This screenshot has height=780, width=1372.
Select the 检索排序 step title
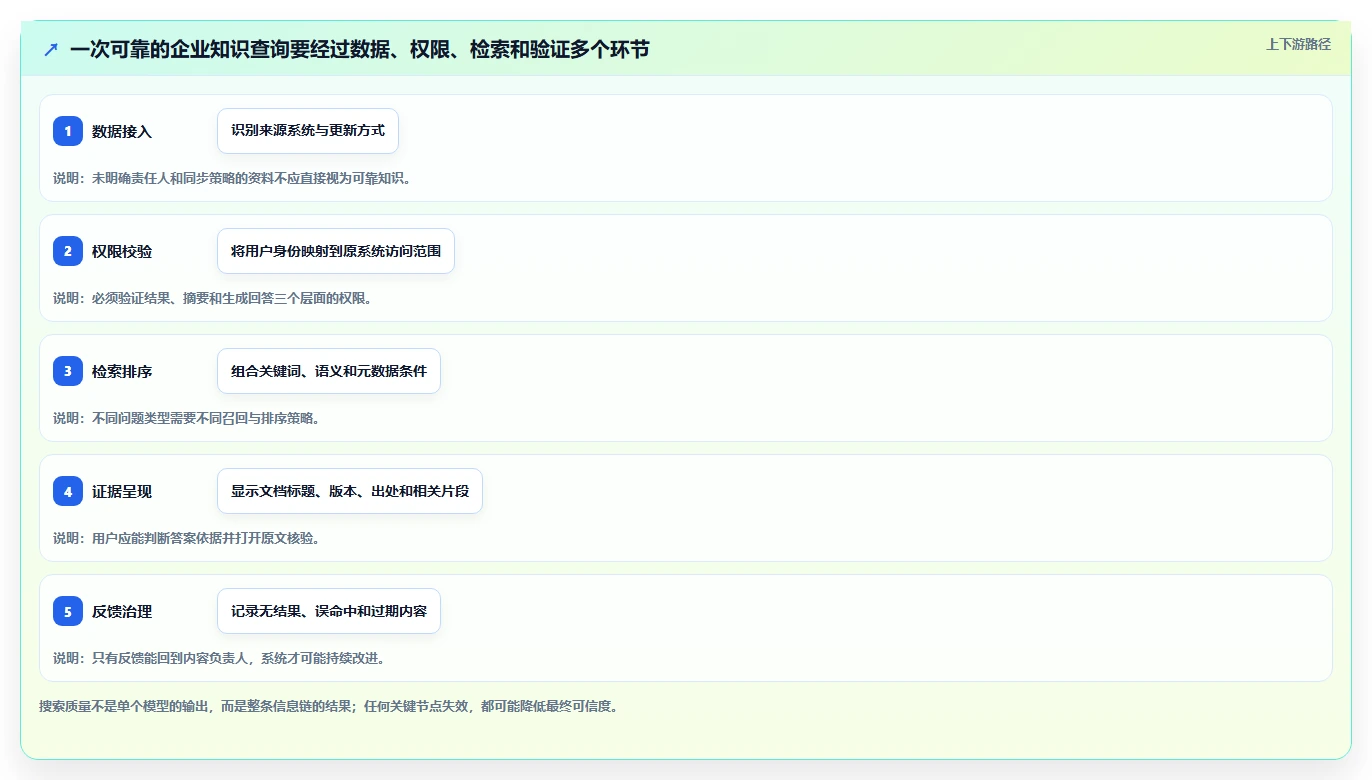122,371
